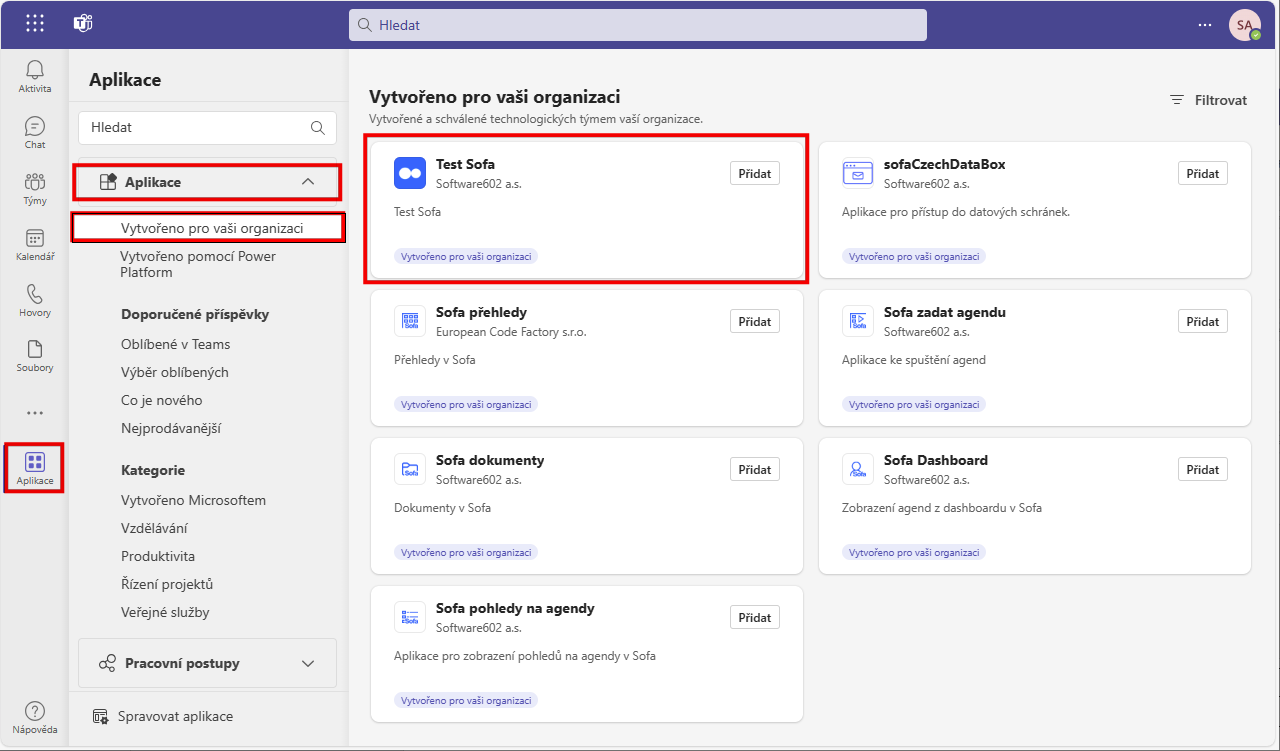Add the Test Sofa app
The width and height of the screenshot is (1280, 751).
[x=755, y=173]
